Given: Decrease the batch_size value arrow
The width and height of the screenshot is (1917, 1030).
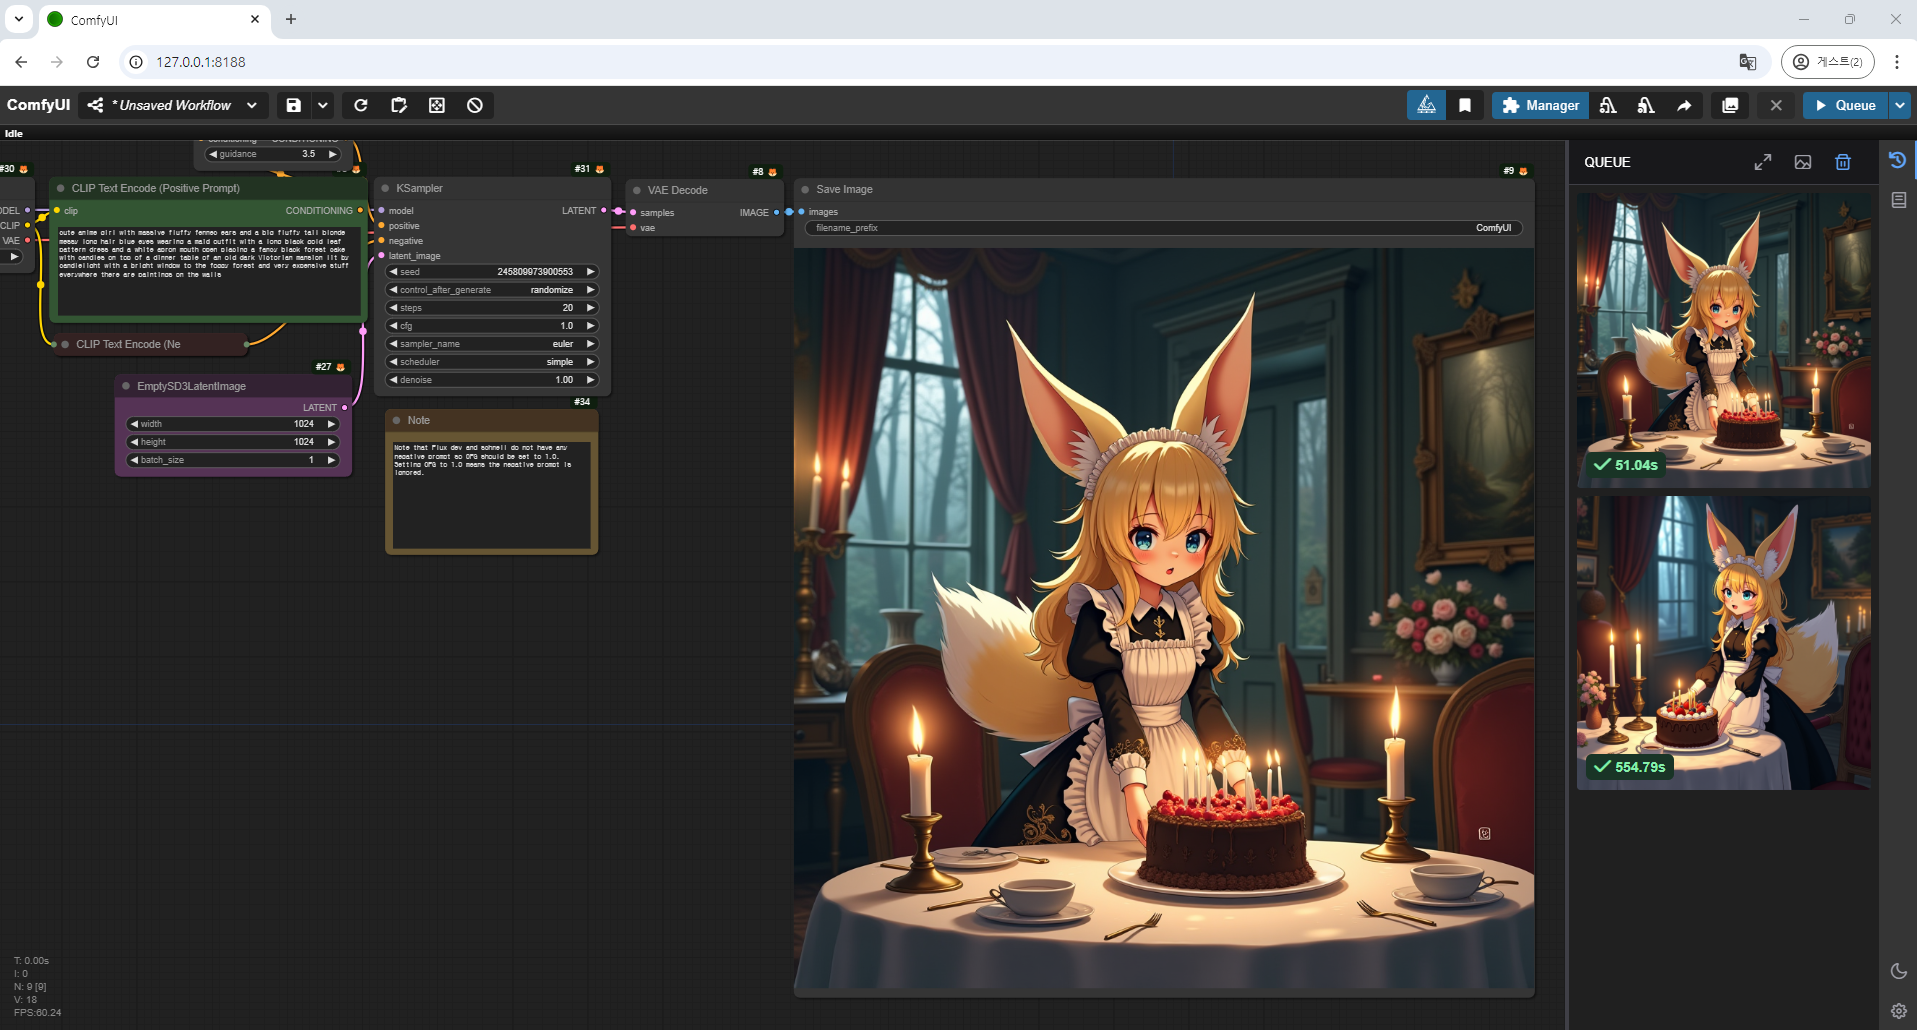Looking at the screenshot, I should pyautogui.click(x=134, y=460).
